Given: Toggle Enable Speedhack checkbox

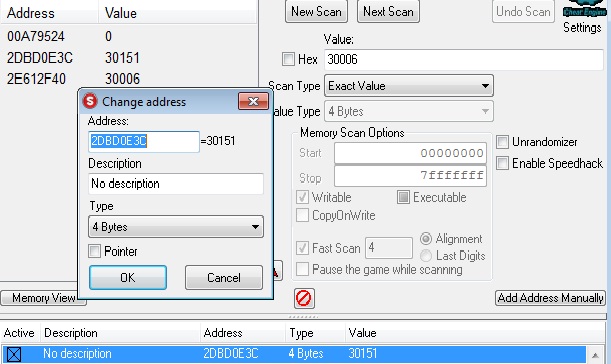Looking at the screenshot, I should pyautogui.click(x=502, y=163).
